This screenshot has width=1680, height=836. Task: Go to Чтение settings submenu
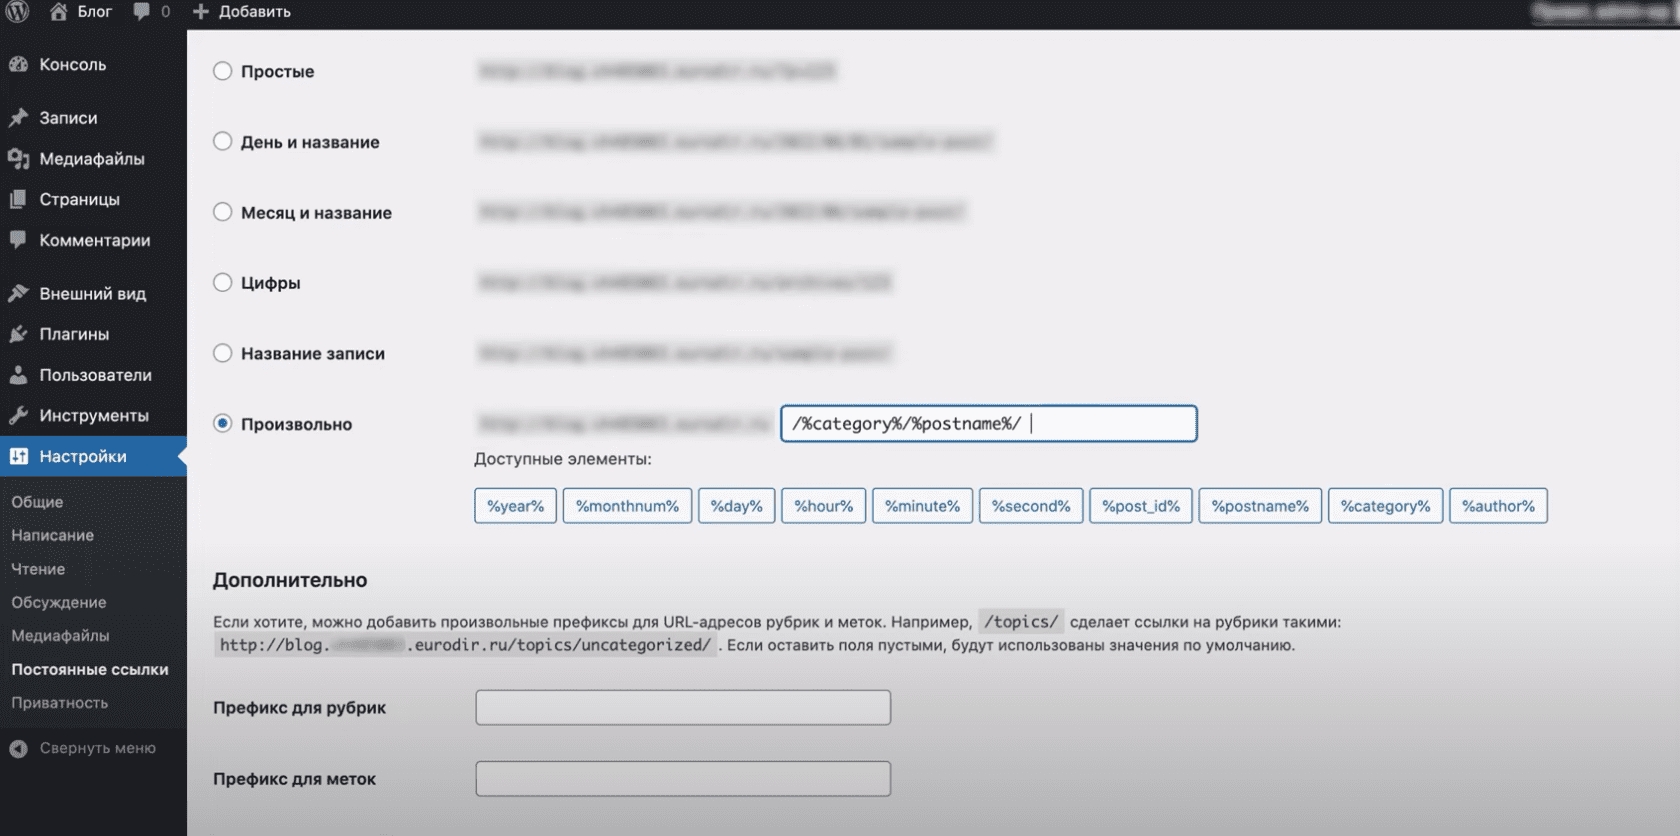38,569
